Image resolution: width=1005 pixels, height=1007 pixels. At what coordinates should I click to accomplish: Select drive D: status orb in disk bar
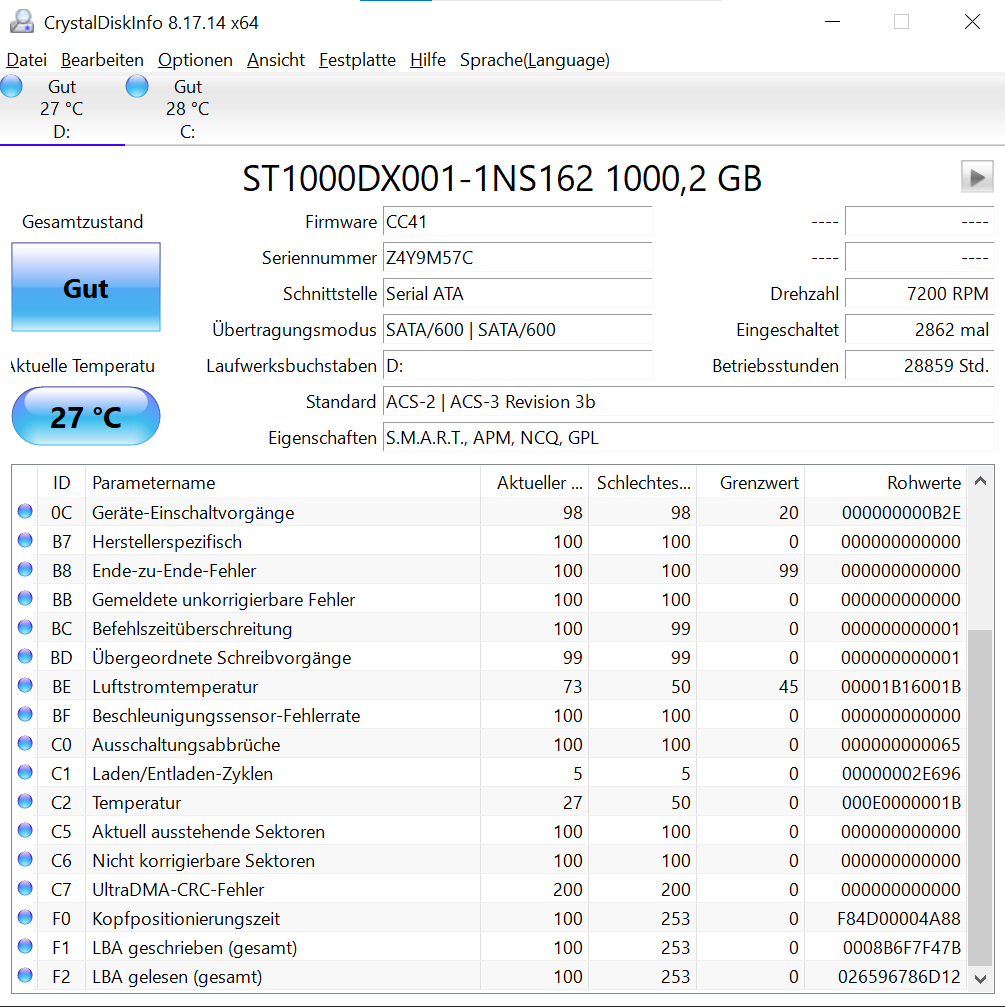(11, 86)
